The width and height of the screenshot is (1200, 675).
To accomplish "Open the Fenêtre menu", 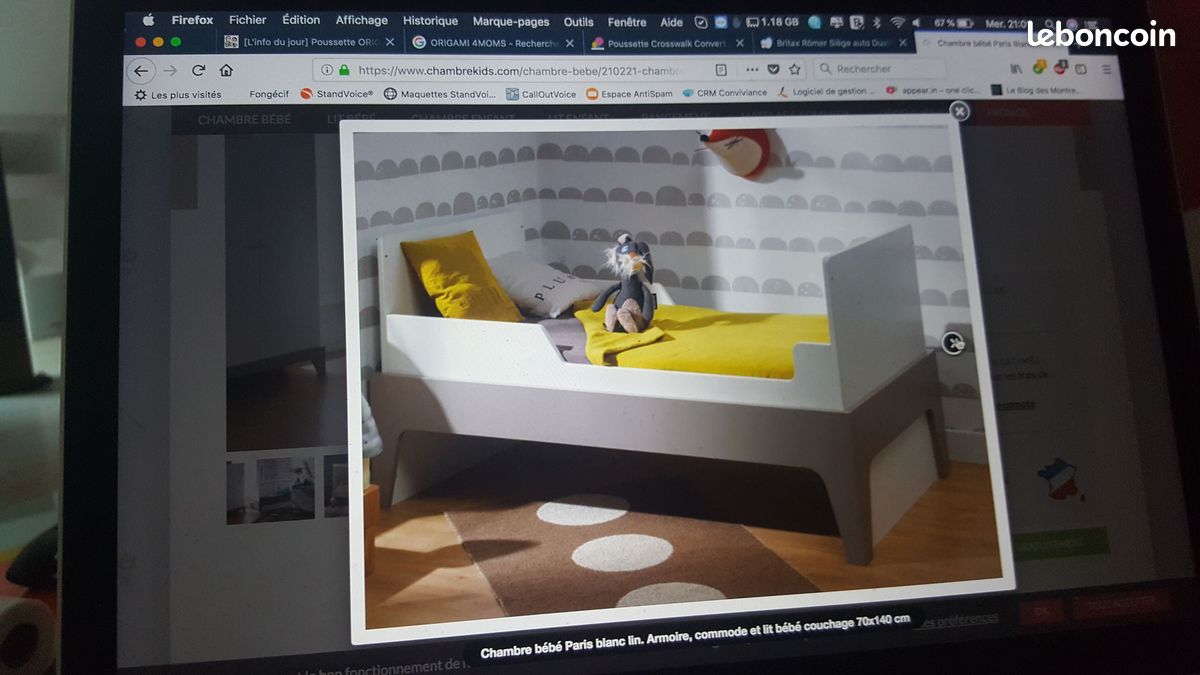I will click(627, 22).
